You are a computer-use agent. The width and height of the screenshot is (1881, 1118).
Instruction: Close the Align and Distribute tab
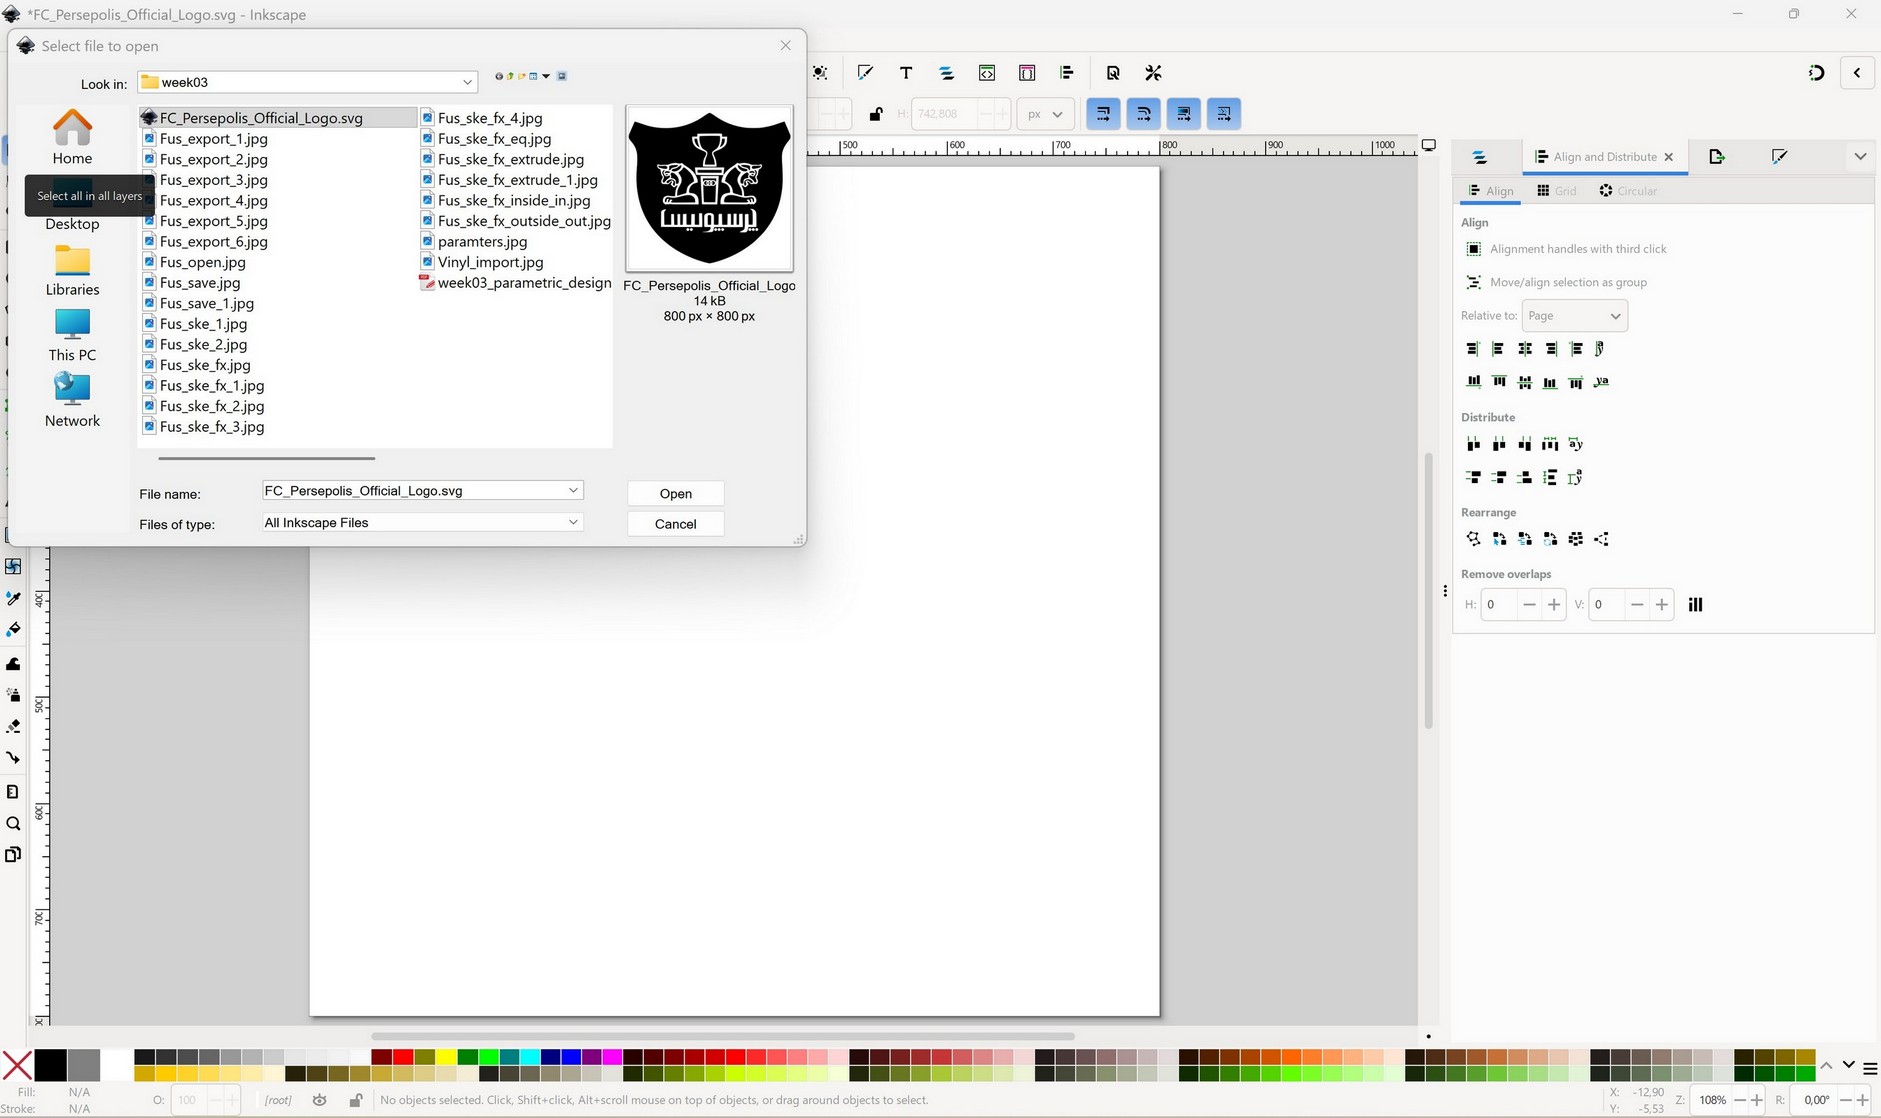click(x=1669, y=157)
